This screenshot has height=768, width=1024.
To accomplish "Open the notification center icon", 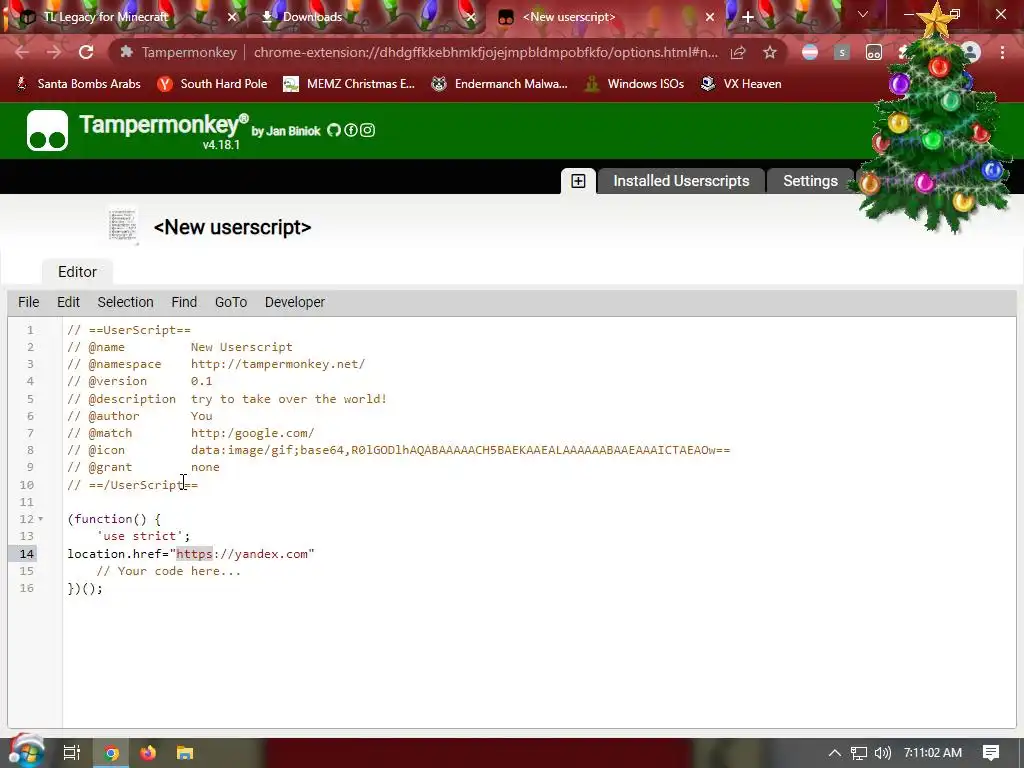I will (991, 753).
